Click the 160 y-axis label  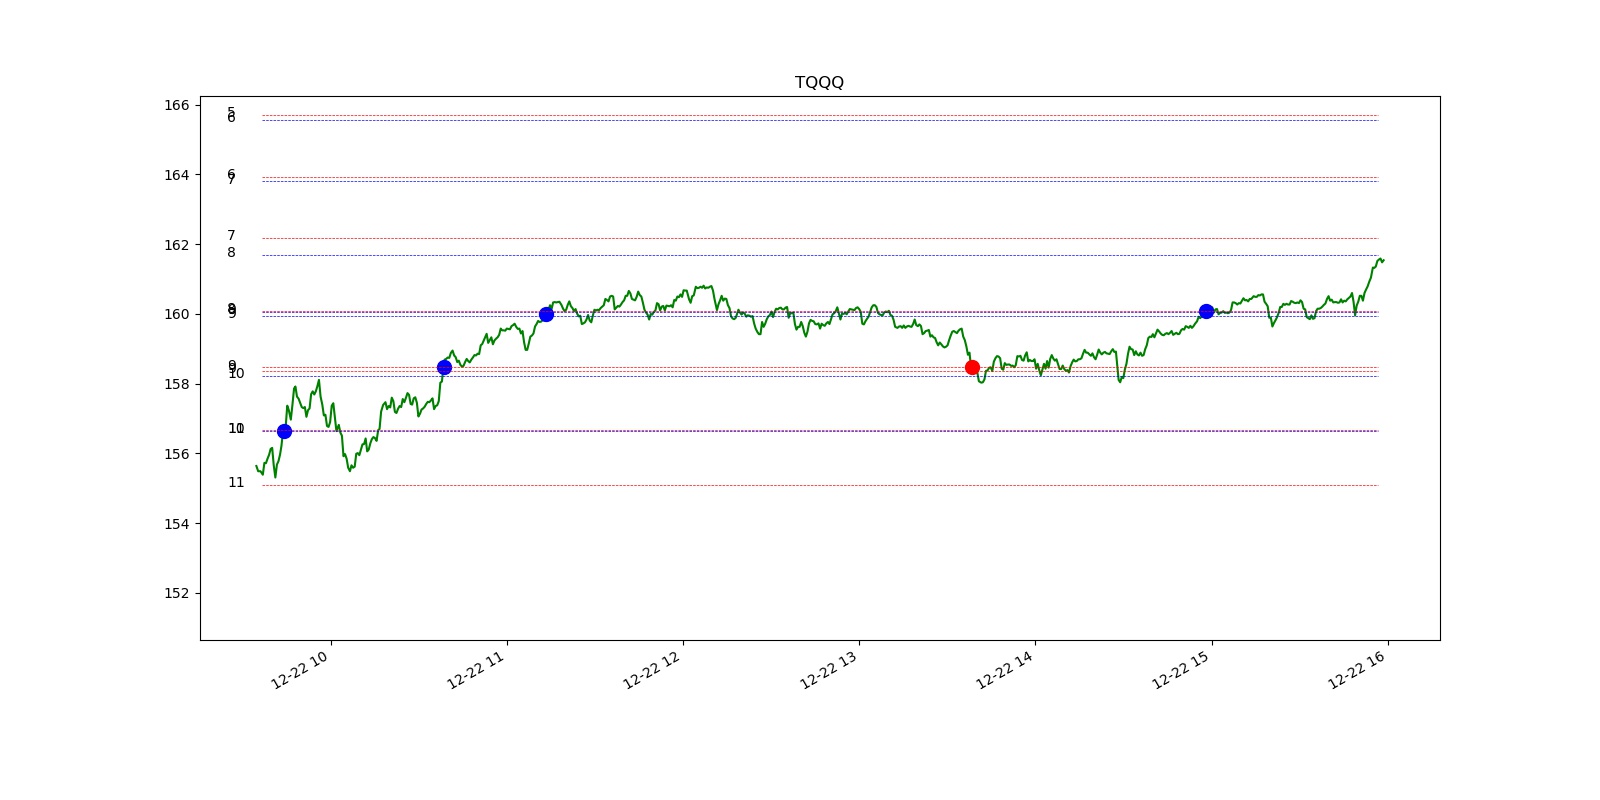176,314
